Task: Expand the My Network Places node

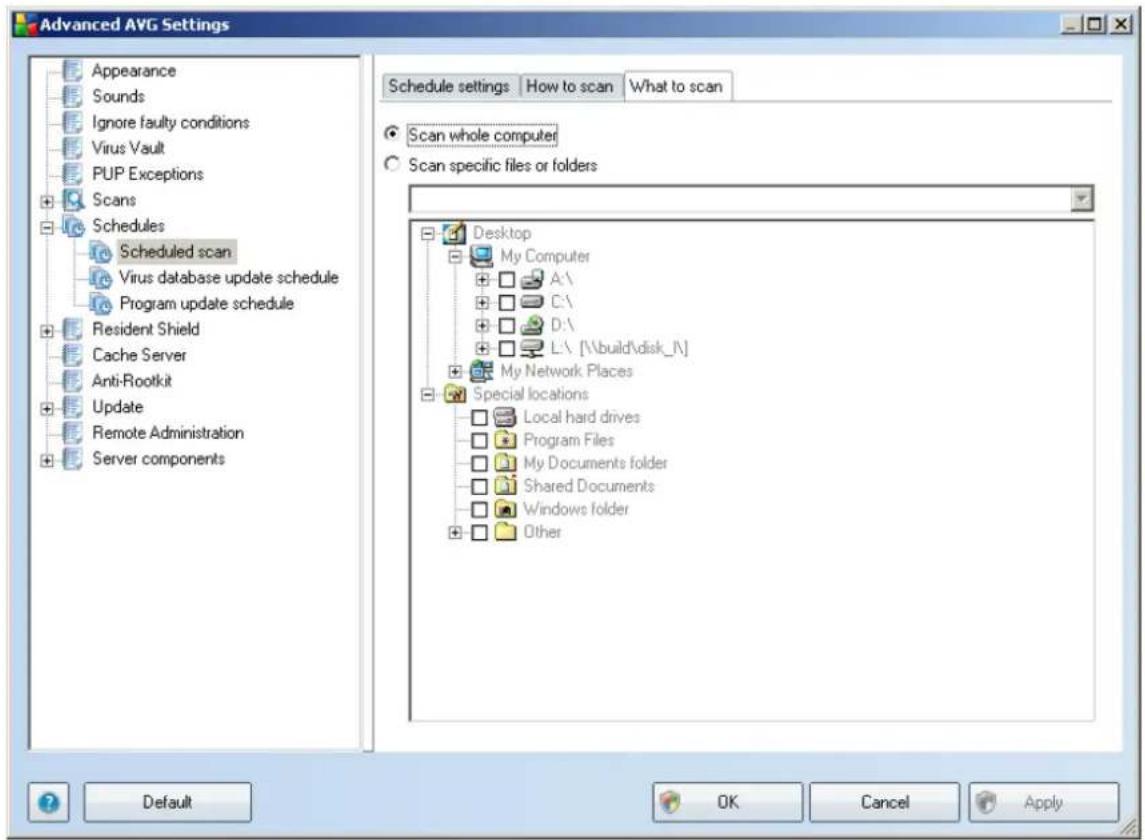Action: pyautogui.click(x=455, y=371)
